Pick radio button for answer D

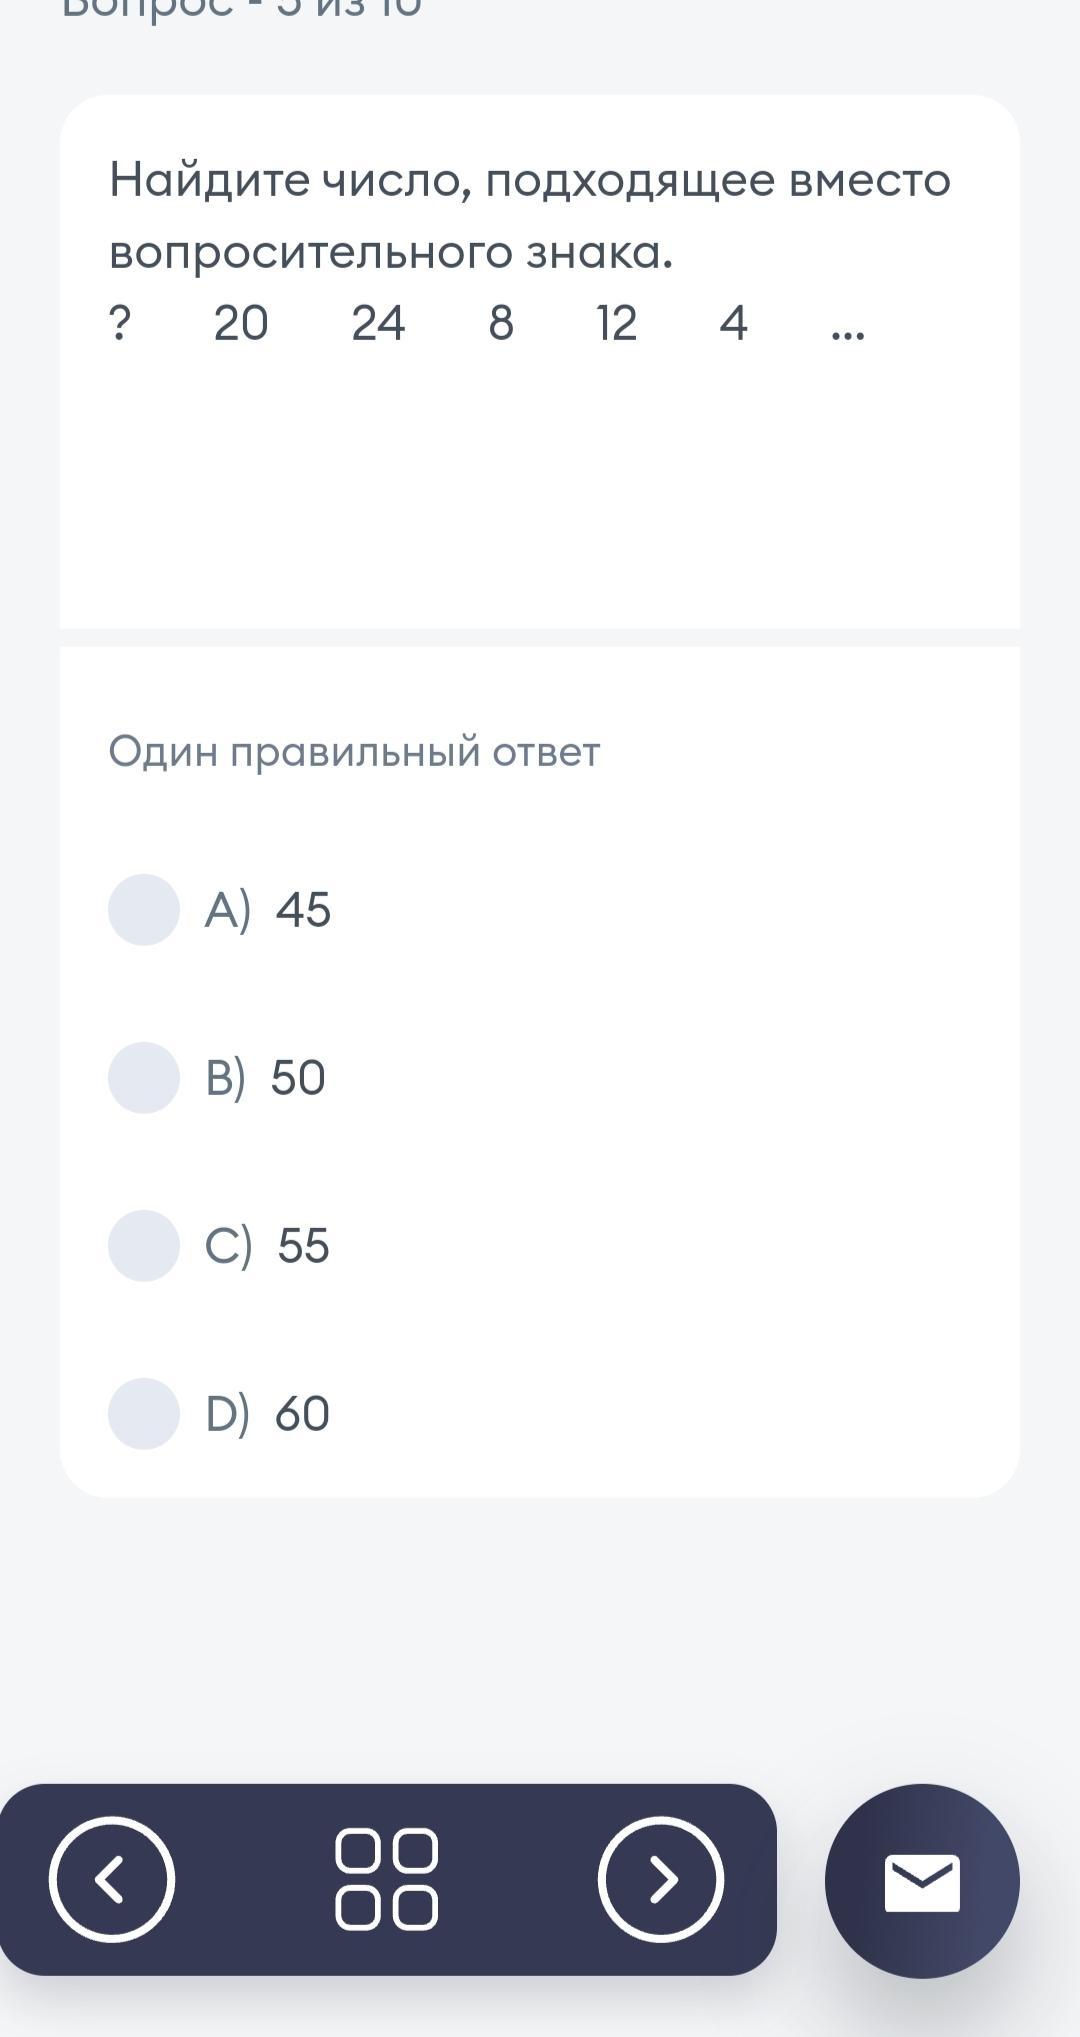click(144, 1413)
